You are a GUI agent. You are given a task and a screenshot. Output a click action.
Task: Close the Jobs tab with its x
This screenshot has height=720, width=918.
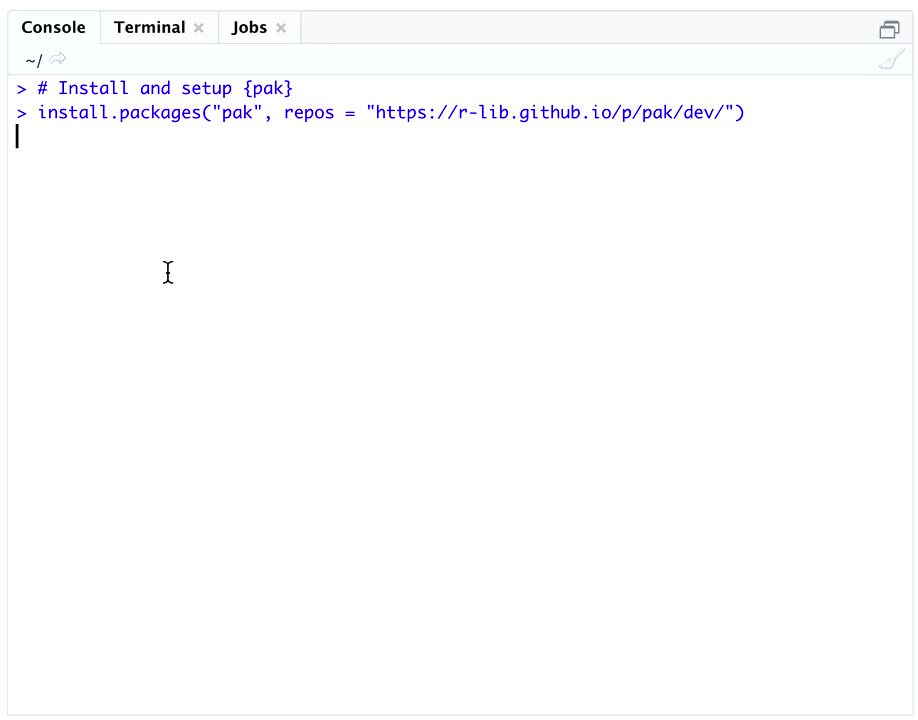pyautogui.click(x=281, y=28)
